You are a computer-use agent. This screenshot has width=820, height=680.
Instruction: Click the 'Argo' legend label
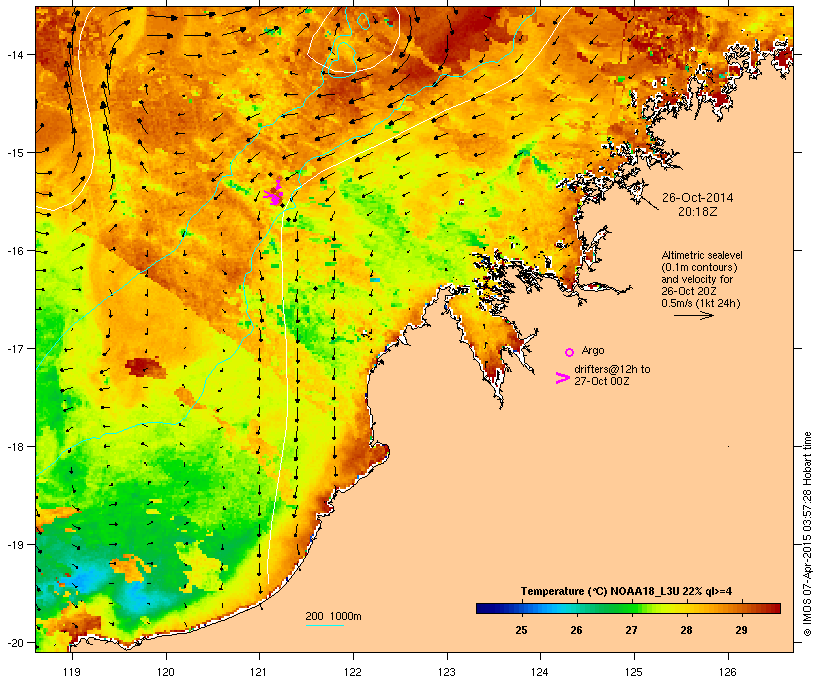coord(593,350)
